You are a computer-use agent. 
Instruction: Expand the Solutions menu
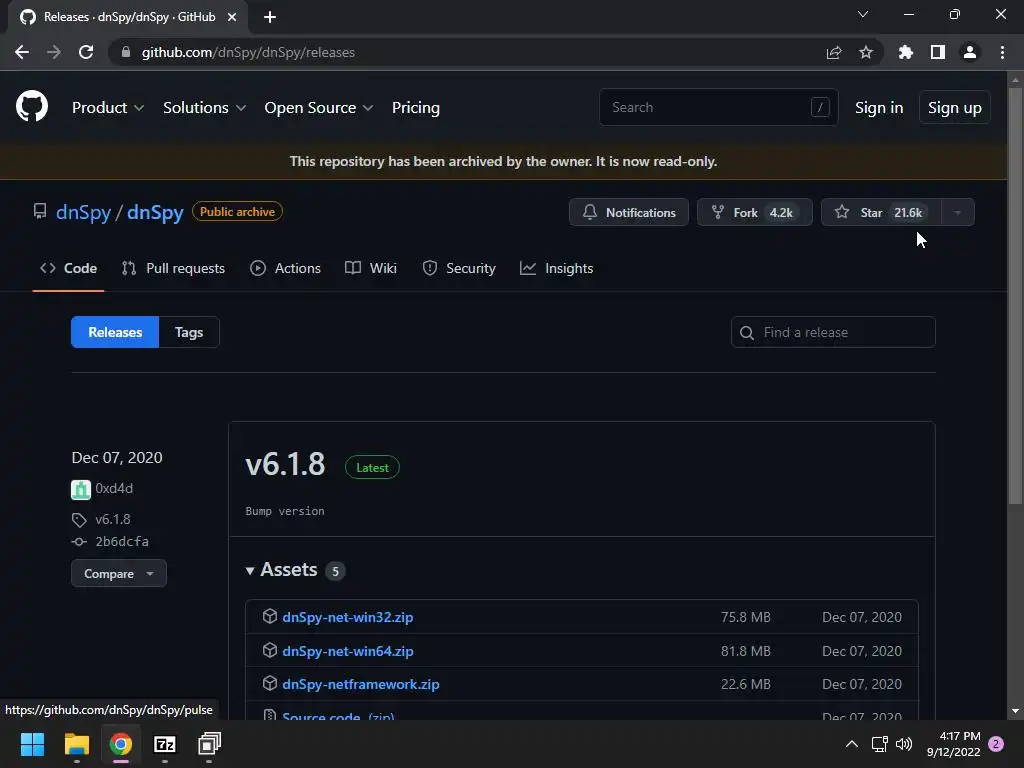204,108
